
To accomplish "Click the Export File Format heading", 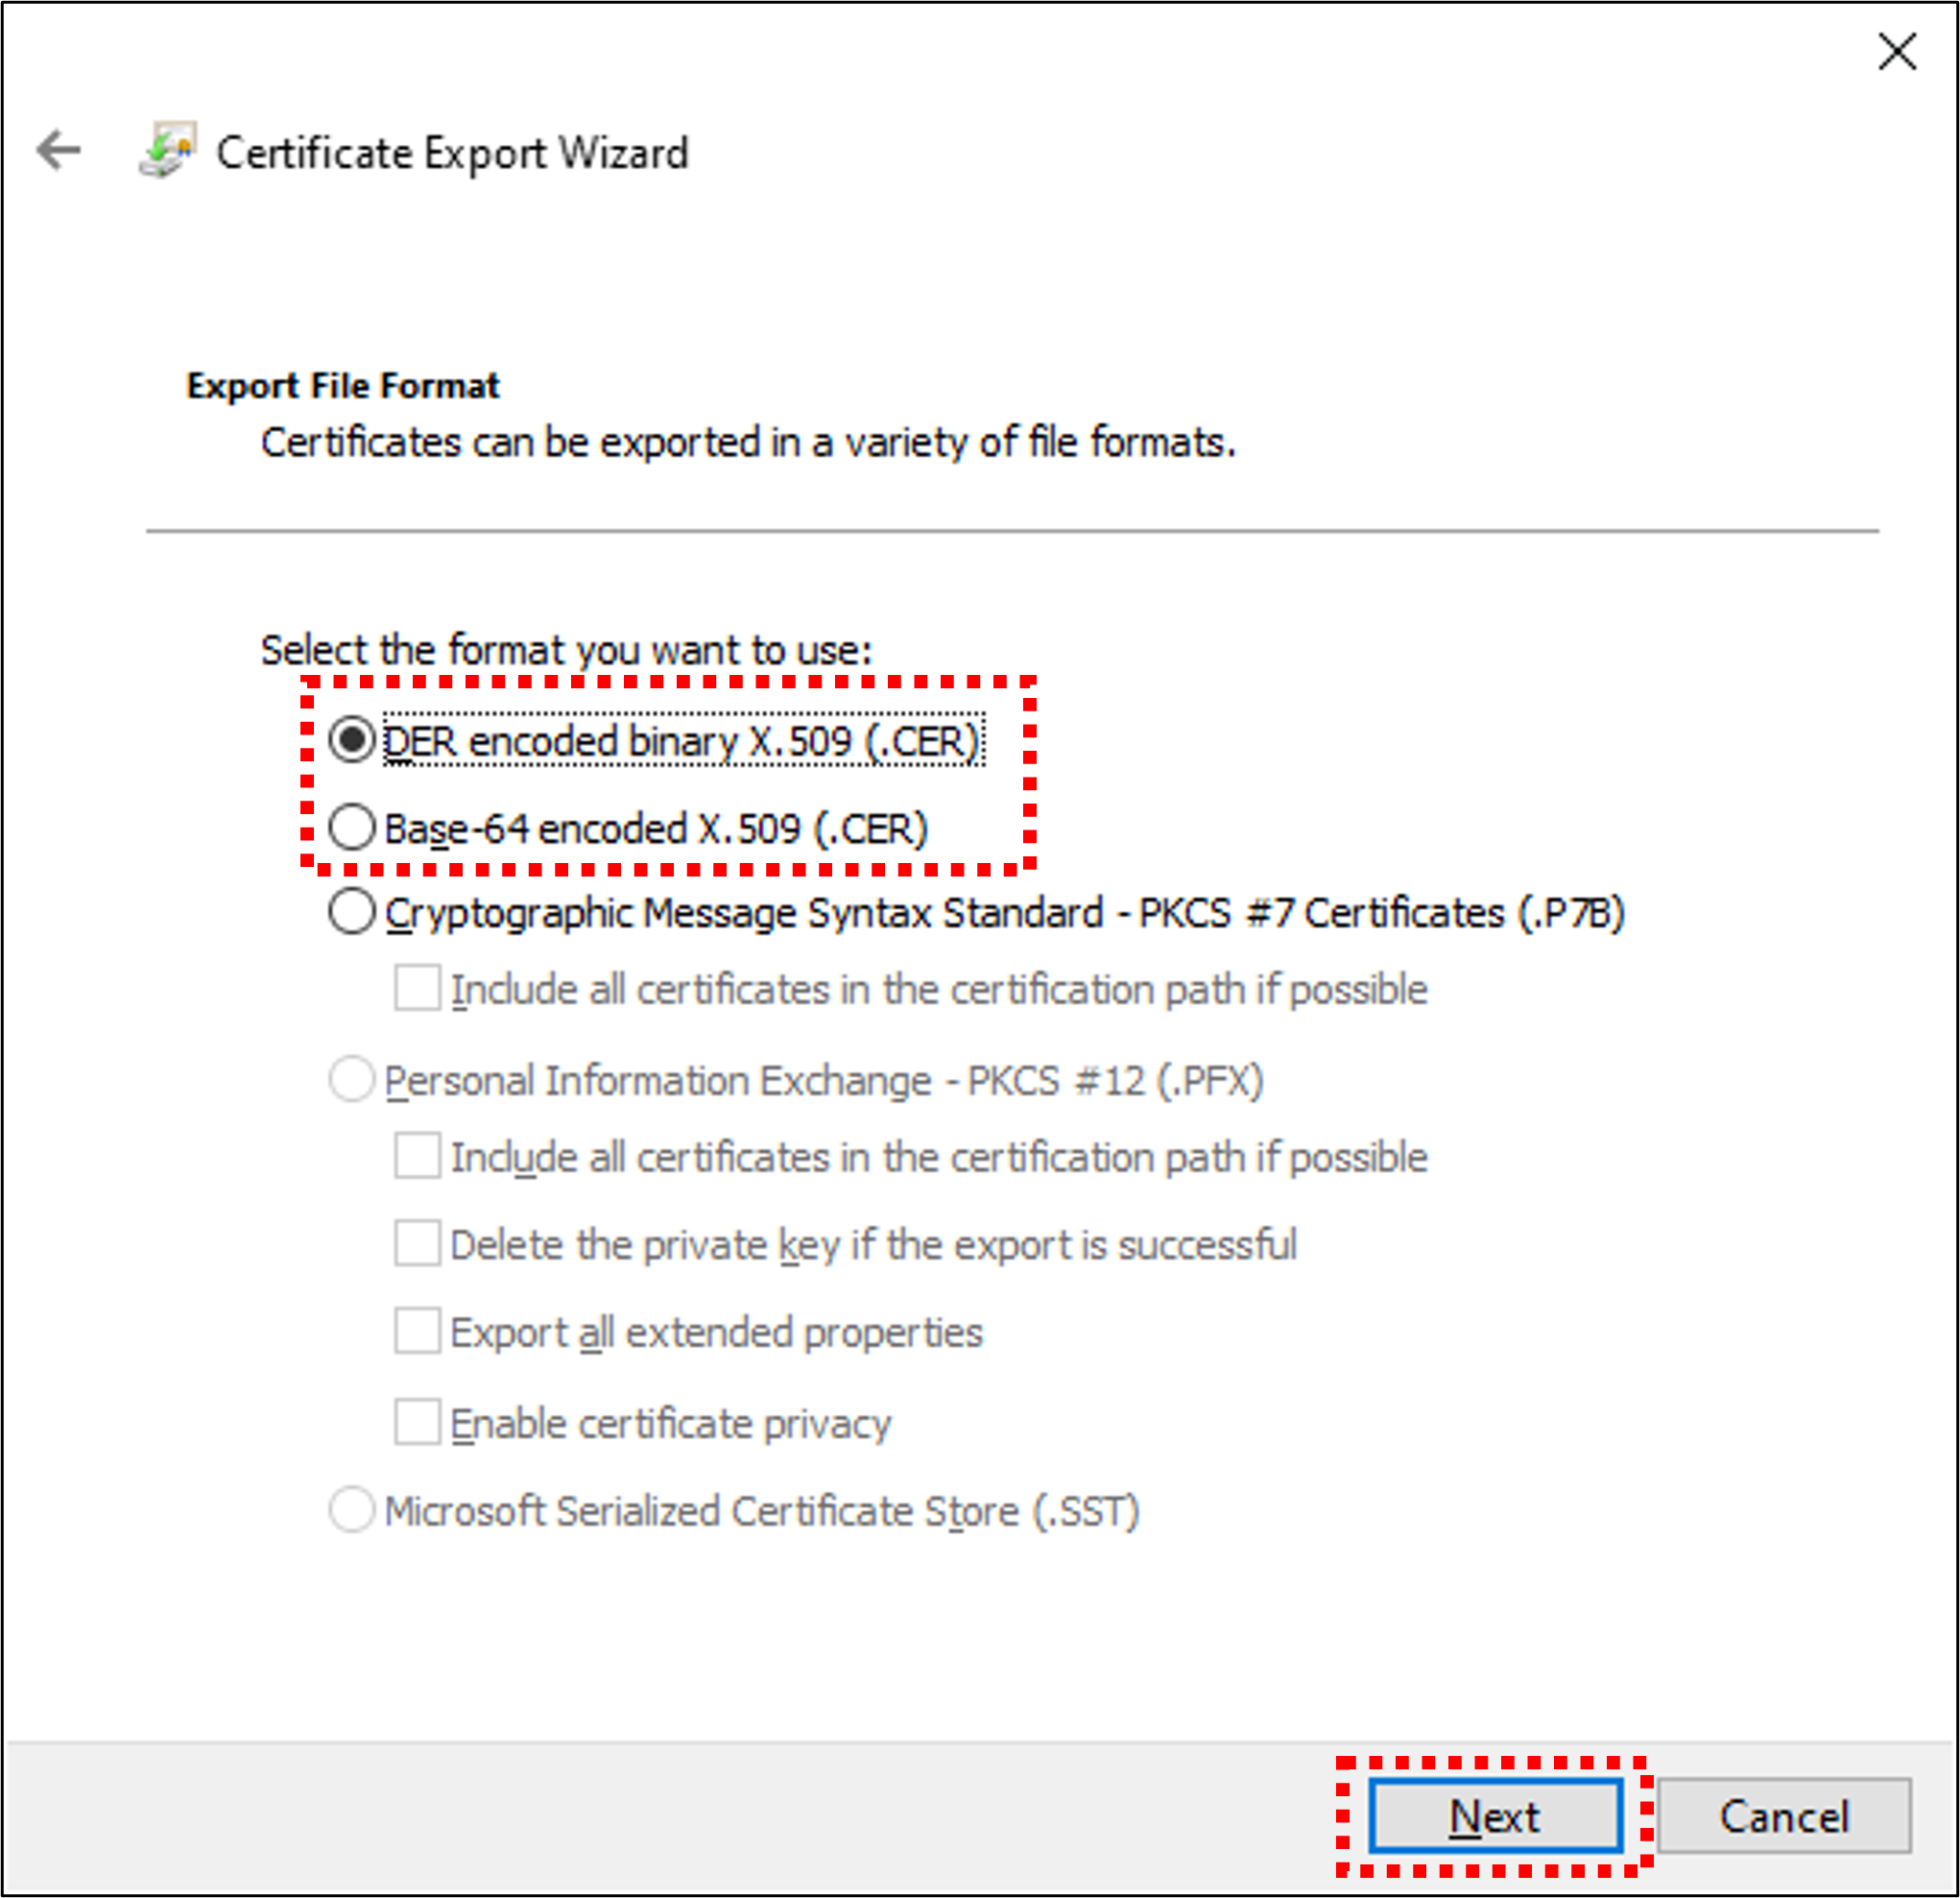I will [x=342, y=385].
